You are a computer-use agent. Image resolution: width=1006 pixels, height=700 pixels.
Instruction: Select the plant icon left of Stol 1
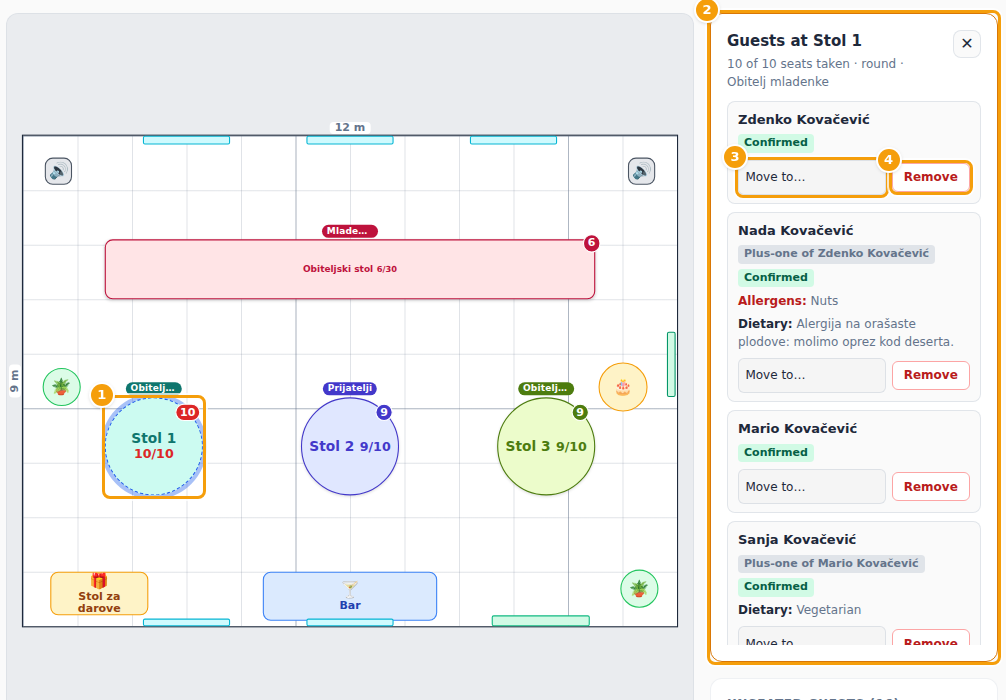click(62, 387)
